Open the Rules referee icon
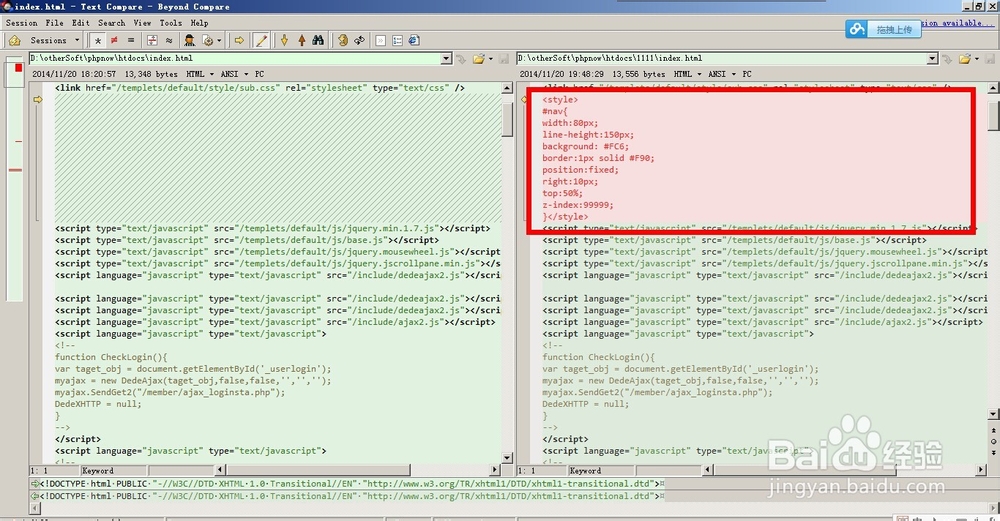The width and height of the screenshot is (1000, 521). (189, 40)
